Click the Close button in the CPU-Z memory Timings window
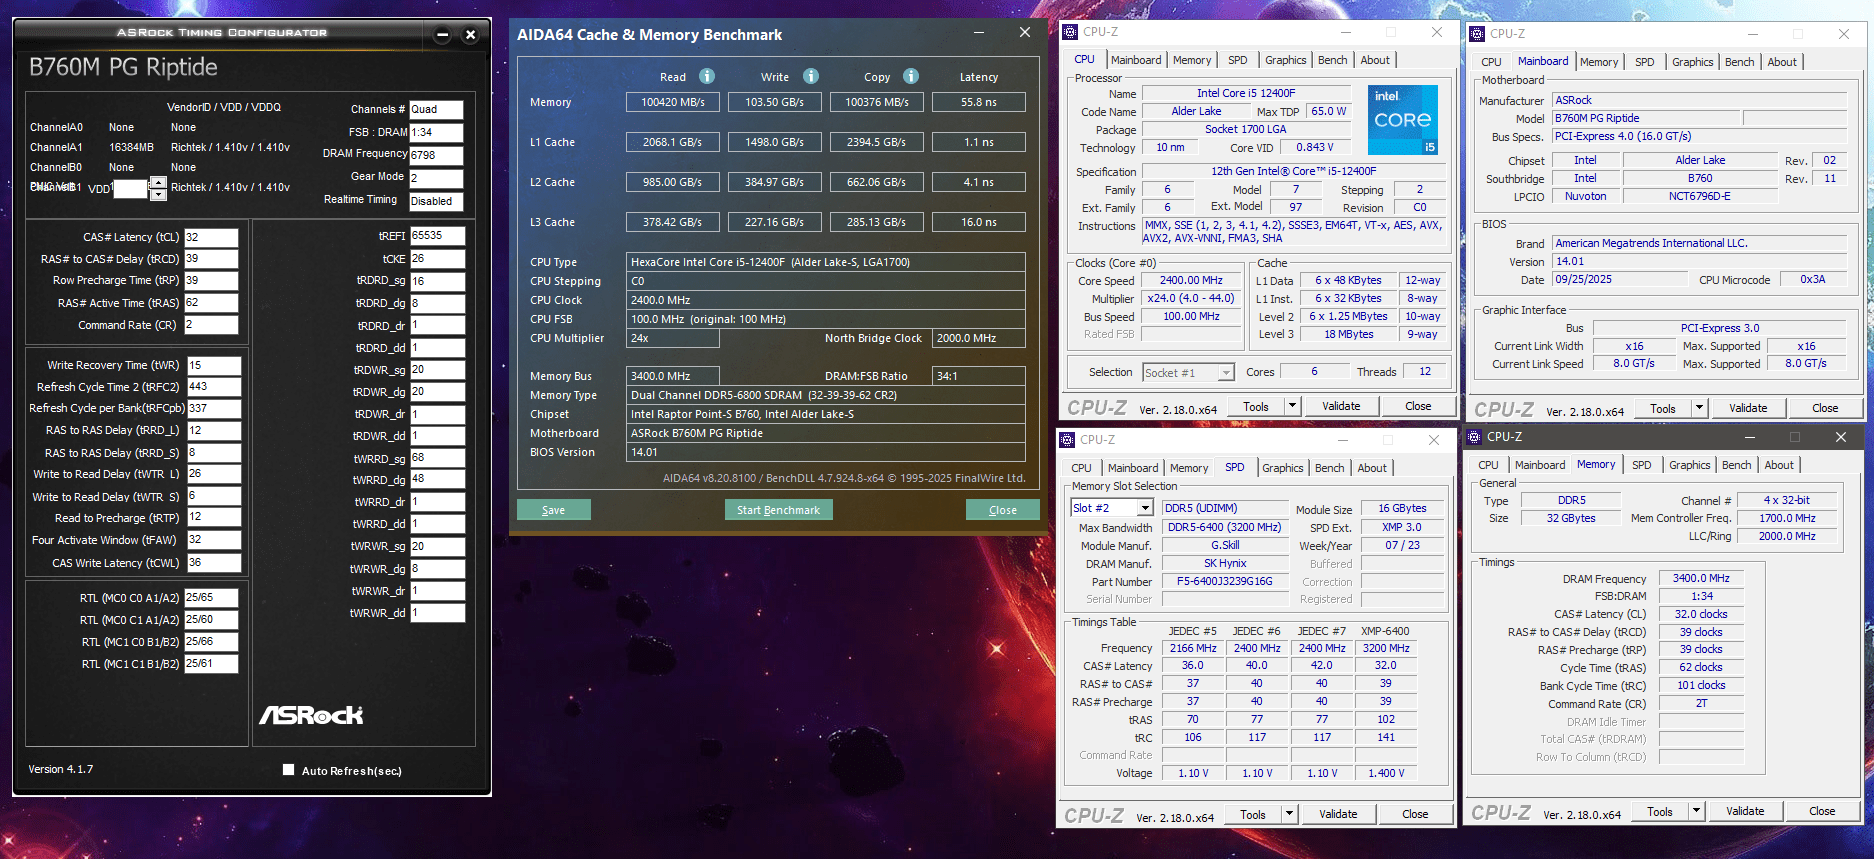The height and width of the screenshot is (859, 1874). pyautogui.click(x=1822, y=811)
